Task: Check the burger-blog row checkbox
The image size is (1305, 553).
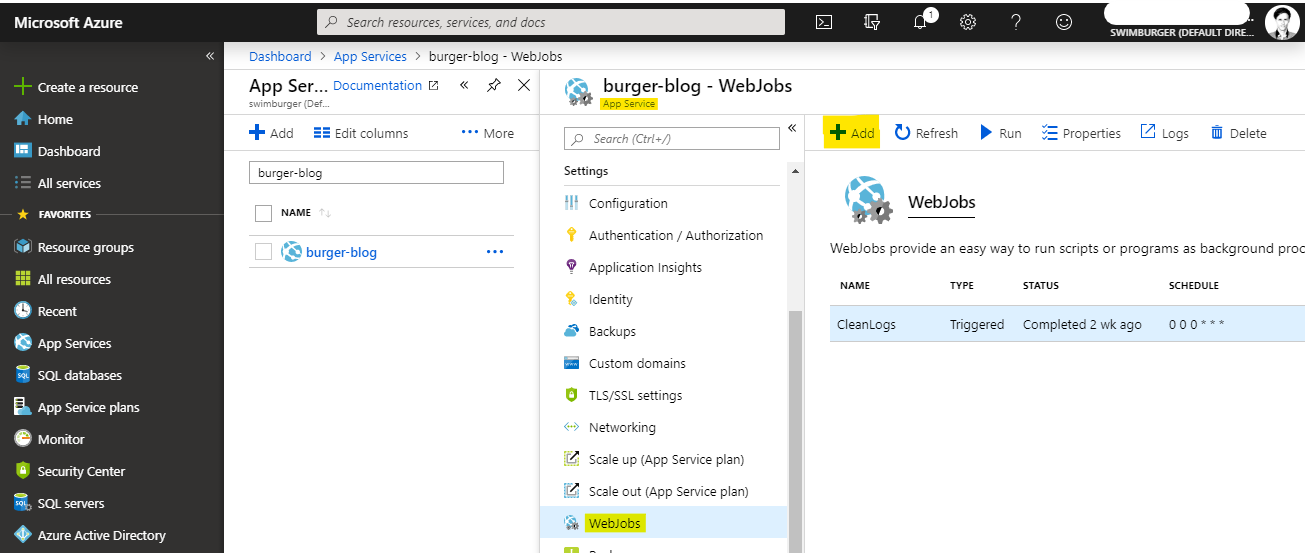Action: tap(263, 252)
